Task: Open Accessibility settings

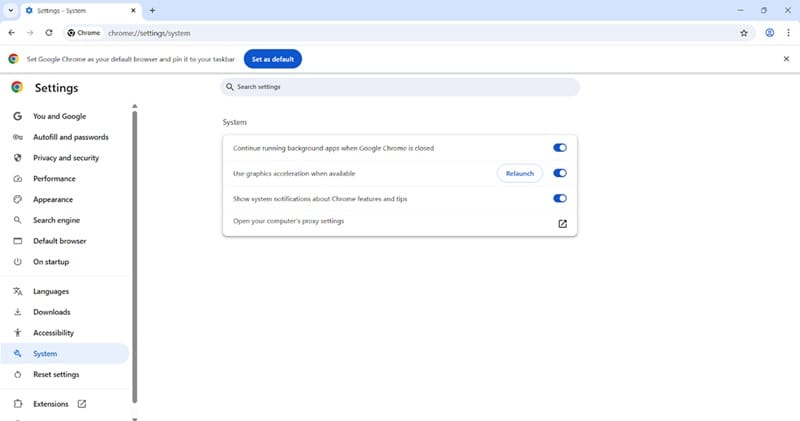Action: tap(54, 333)
